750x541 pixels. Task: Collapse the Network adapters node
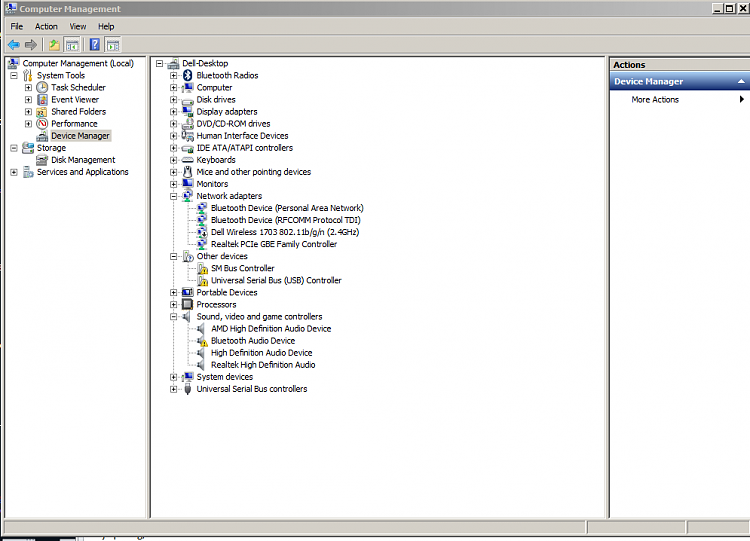coord(174,196)
